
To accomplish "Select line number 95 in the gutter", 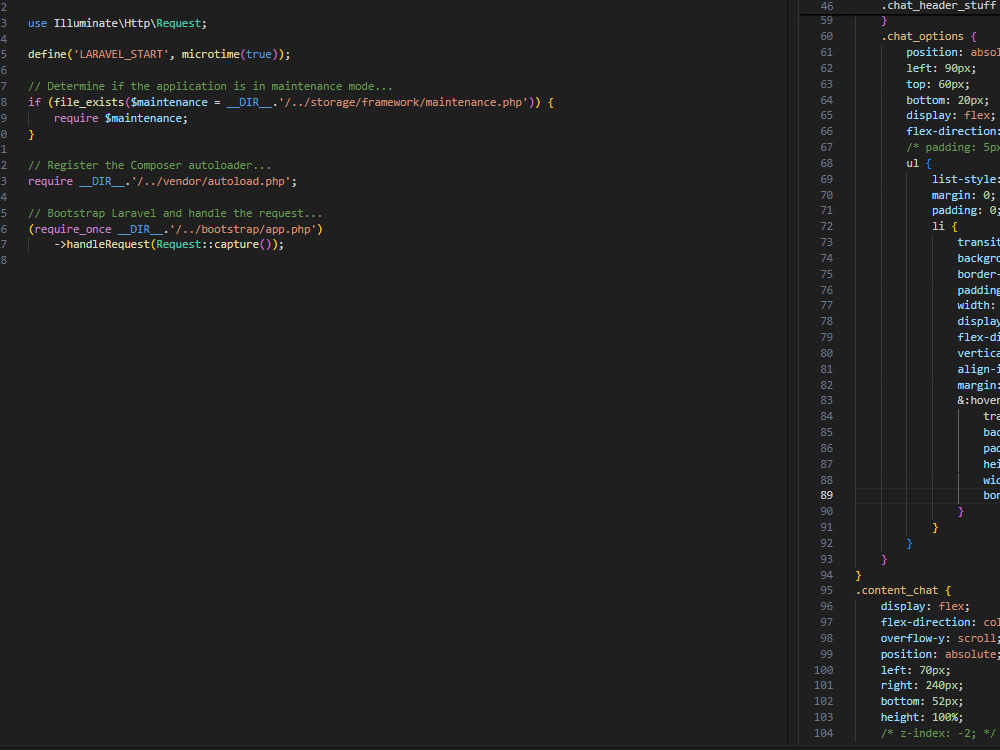I will (x=827, y=591).
